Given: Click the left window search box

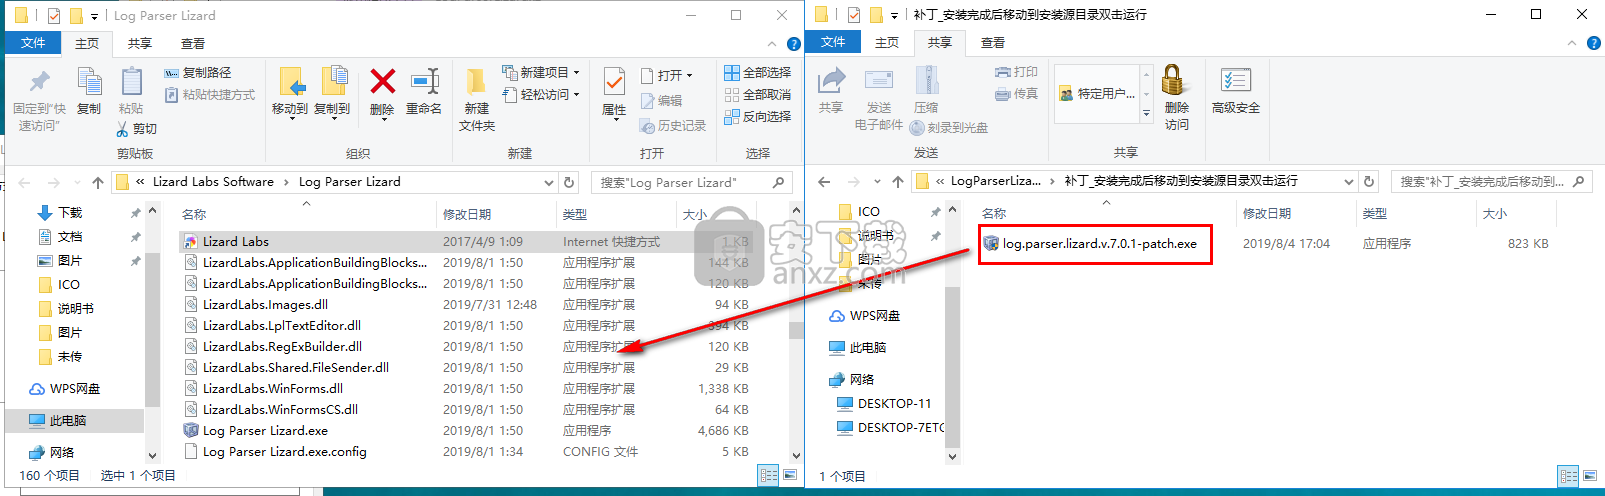Looking at the screenshot, I should point(692,182).
